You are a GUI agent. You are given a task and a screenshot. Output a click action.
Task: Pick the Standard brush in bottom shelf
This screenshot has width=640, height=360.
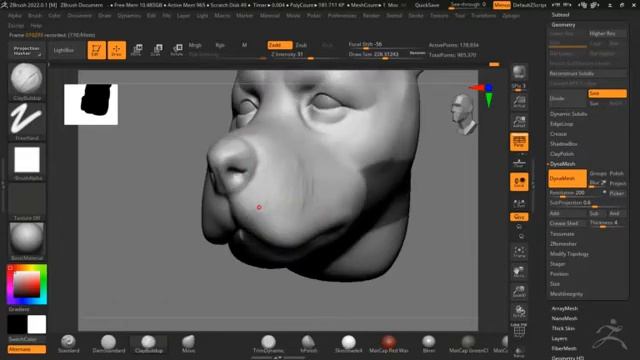[x=68, y=344]
